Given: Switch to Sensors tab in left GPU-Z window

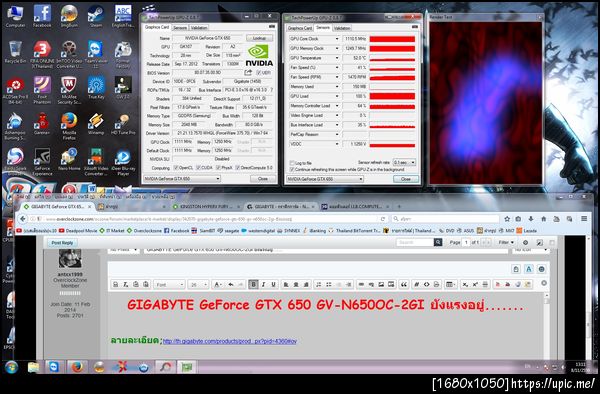Looking at the screenshot, I should pyautogui.click(x=180, y=28).
